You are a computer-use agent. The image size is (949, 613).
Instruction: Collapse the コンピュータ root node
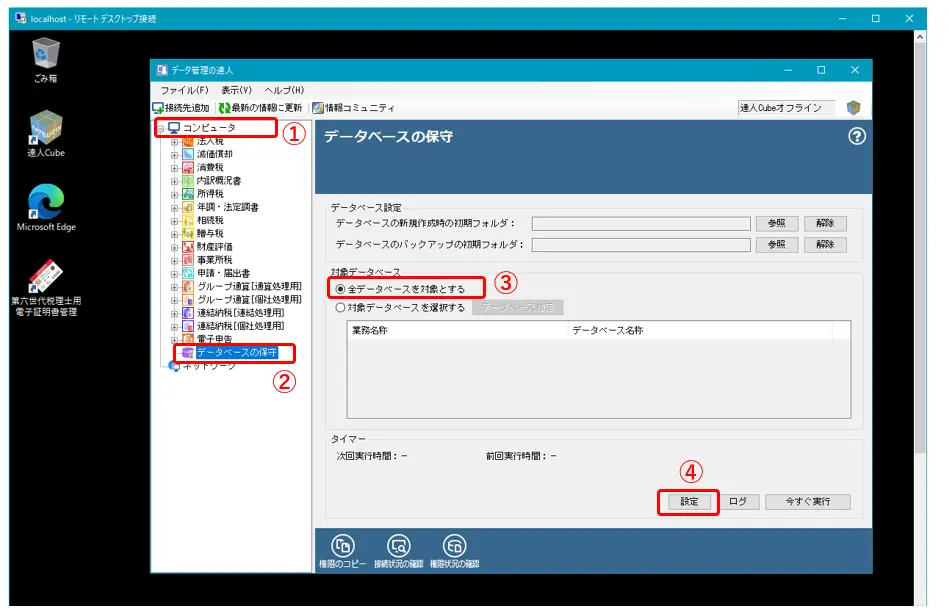tap(160, 128)
